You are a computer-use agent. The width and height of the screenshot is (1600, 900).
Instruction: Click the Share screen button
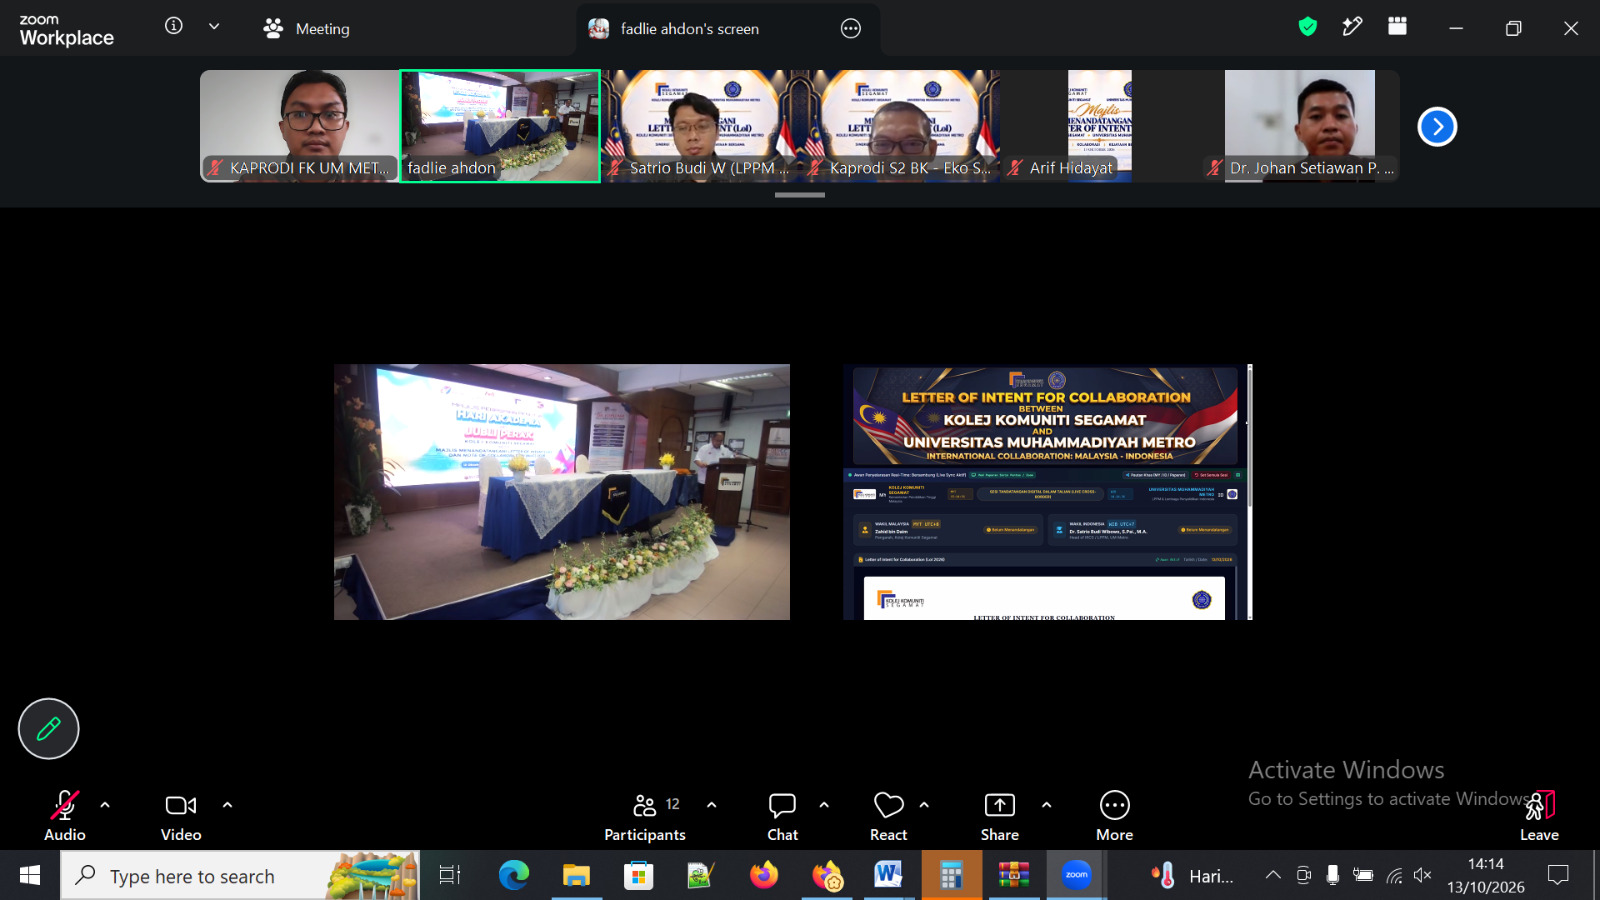[1000, 815]
